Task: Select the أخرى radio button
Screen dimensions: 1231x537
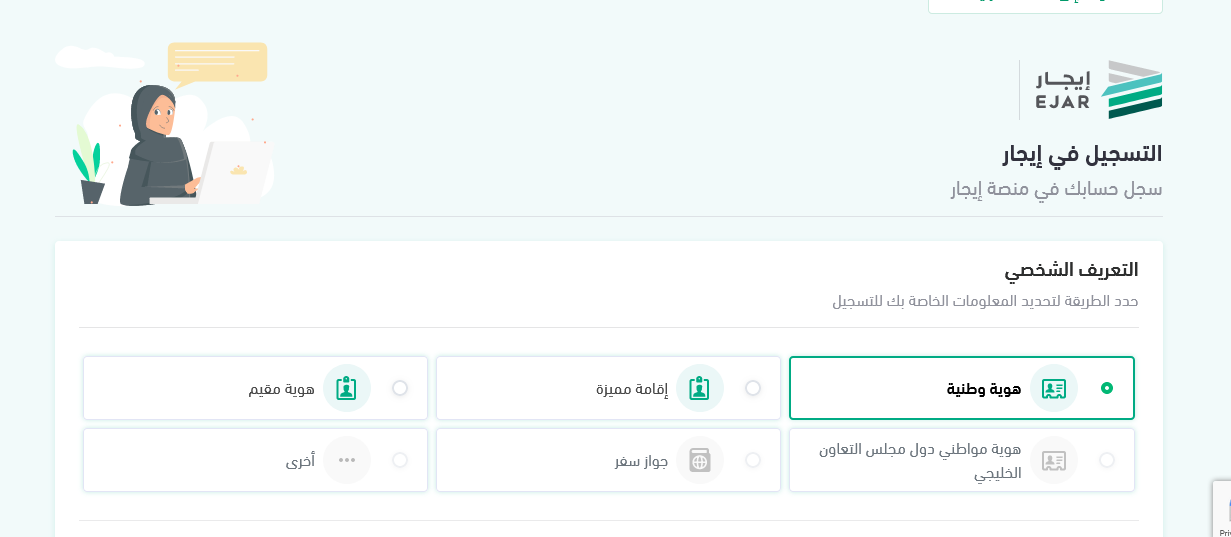Action: [400, 460]
